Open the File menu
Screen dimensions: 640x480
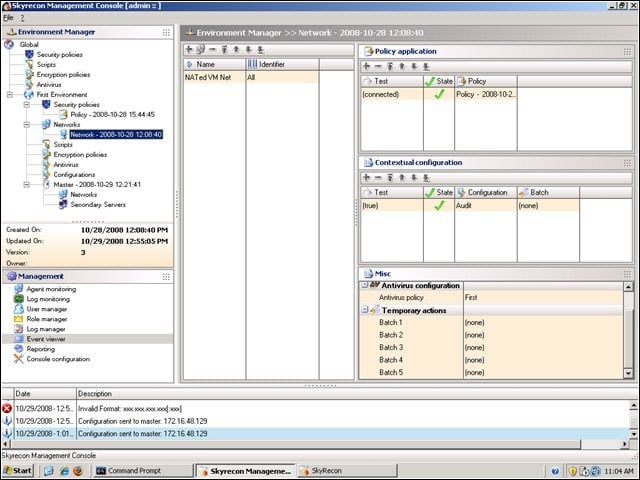point(8,18)
